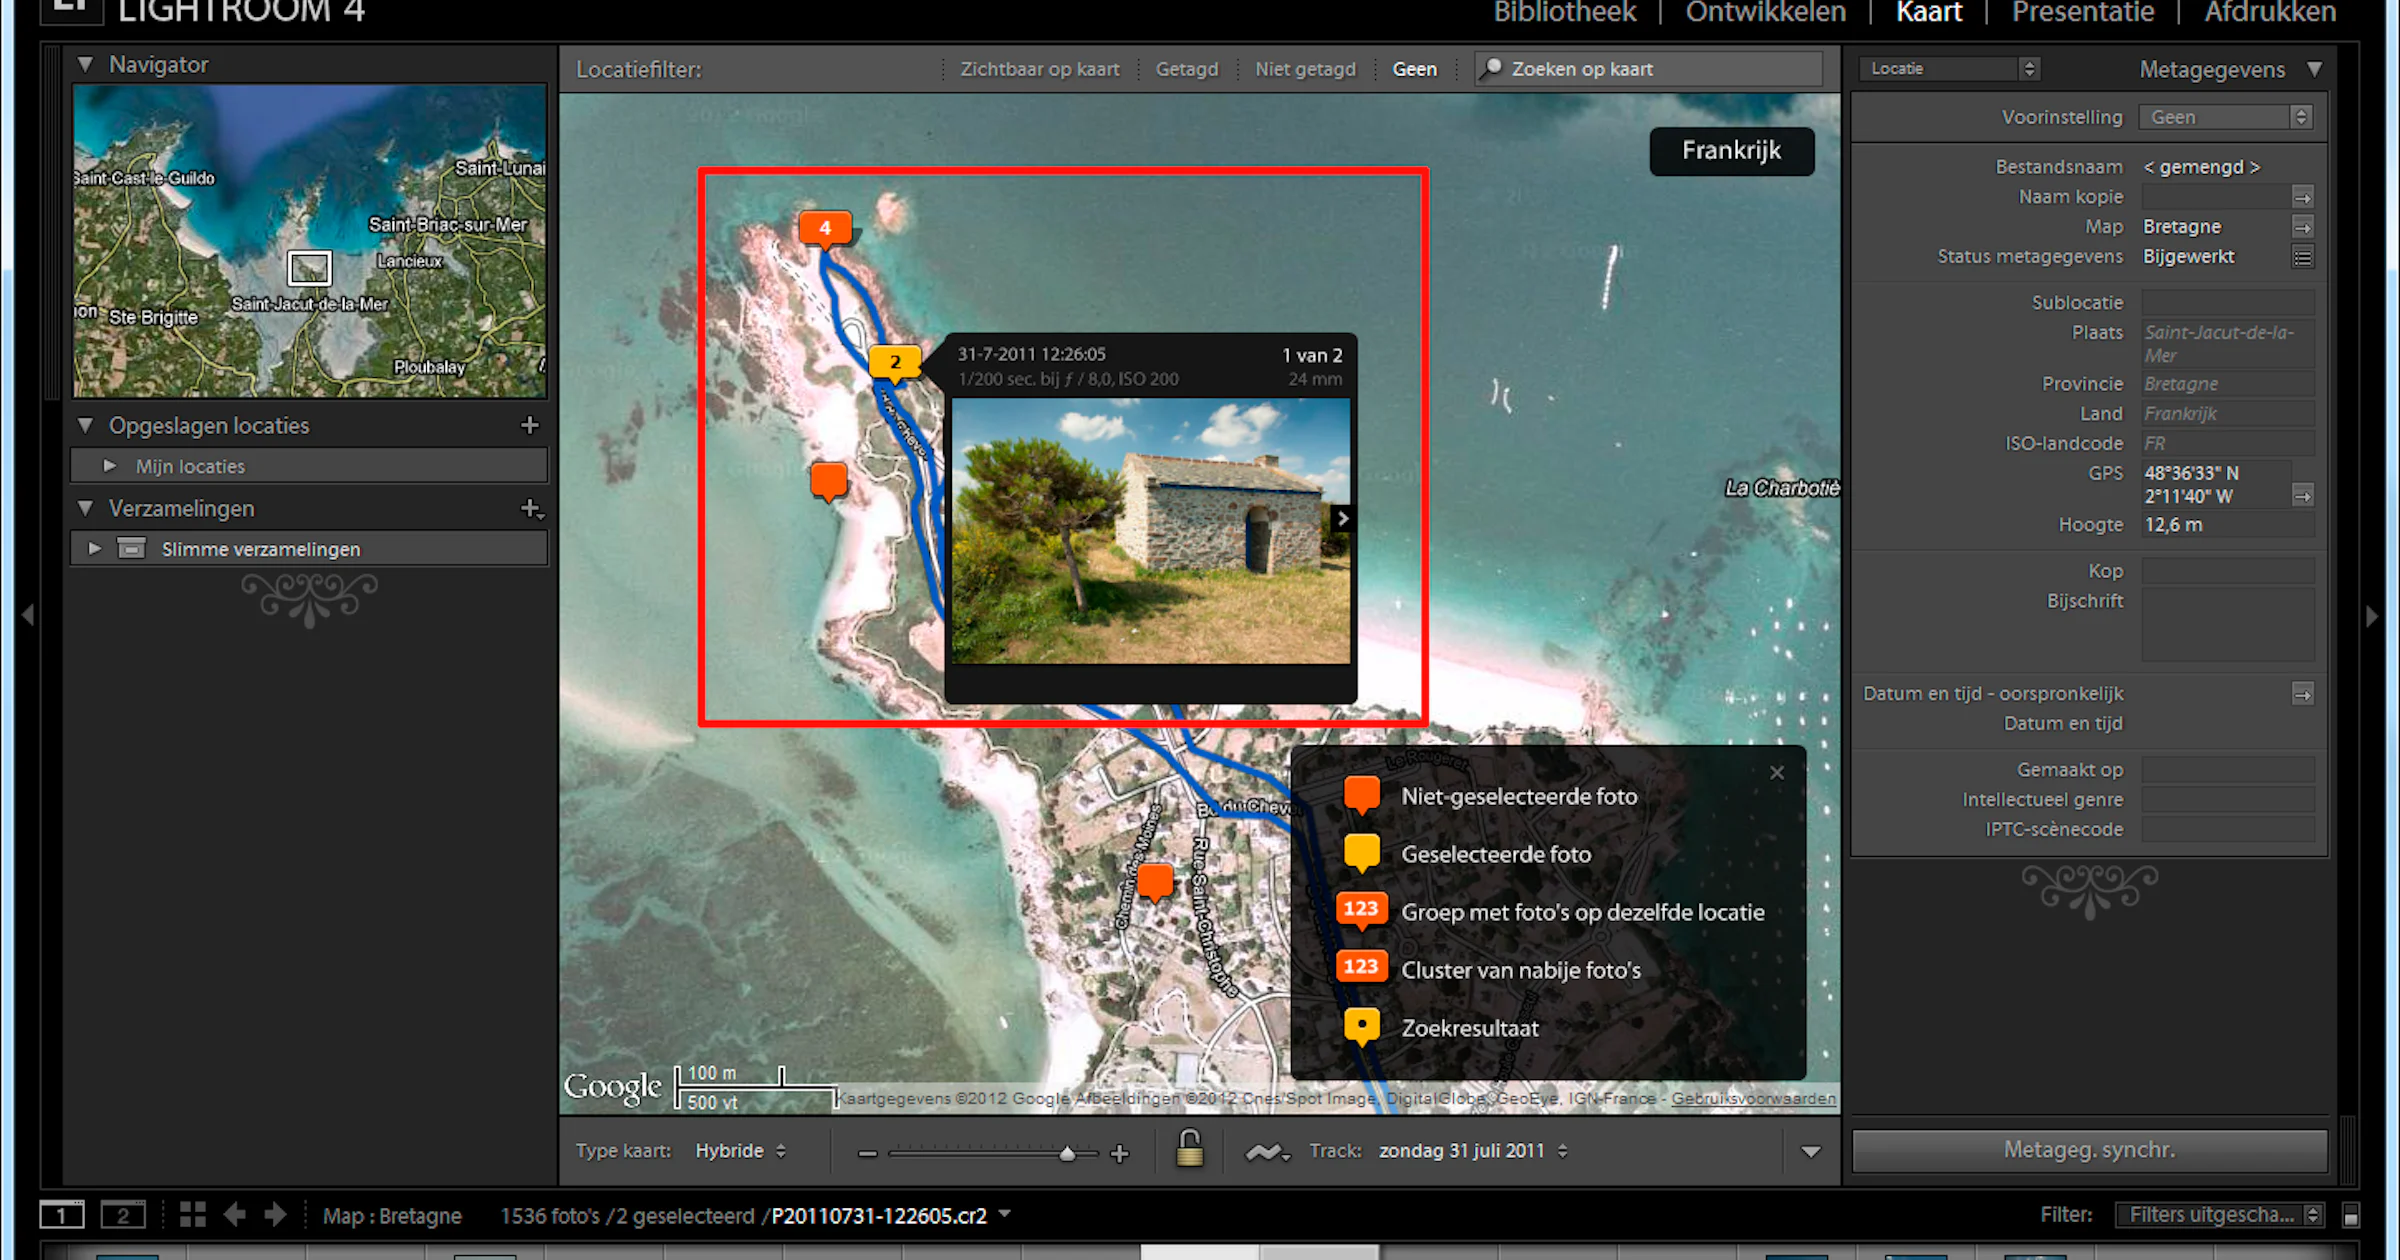This screenshot has width=2400, height=1260.
Task: Add a new saved location with plus
Action: click(x=530, y=425)
